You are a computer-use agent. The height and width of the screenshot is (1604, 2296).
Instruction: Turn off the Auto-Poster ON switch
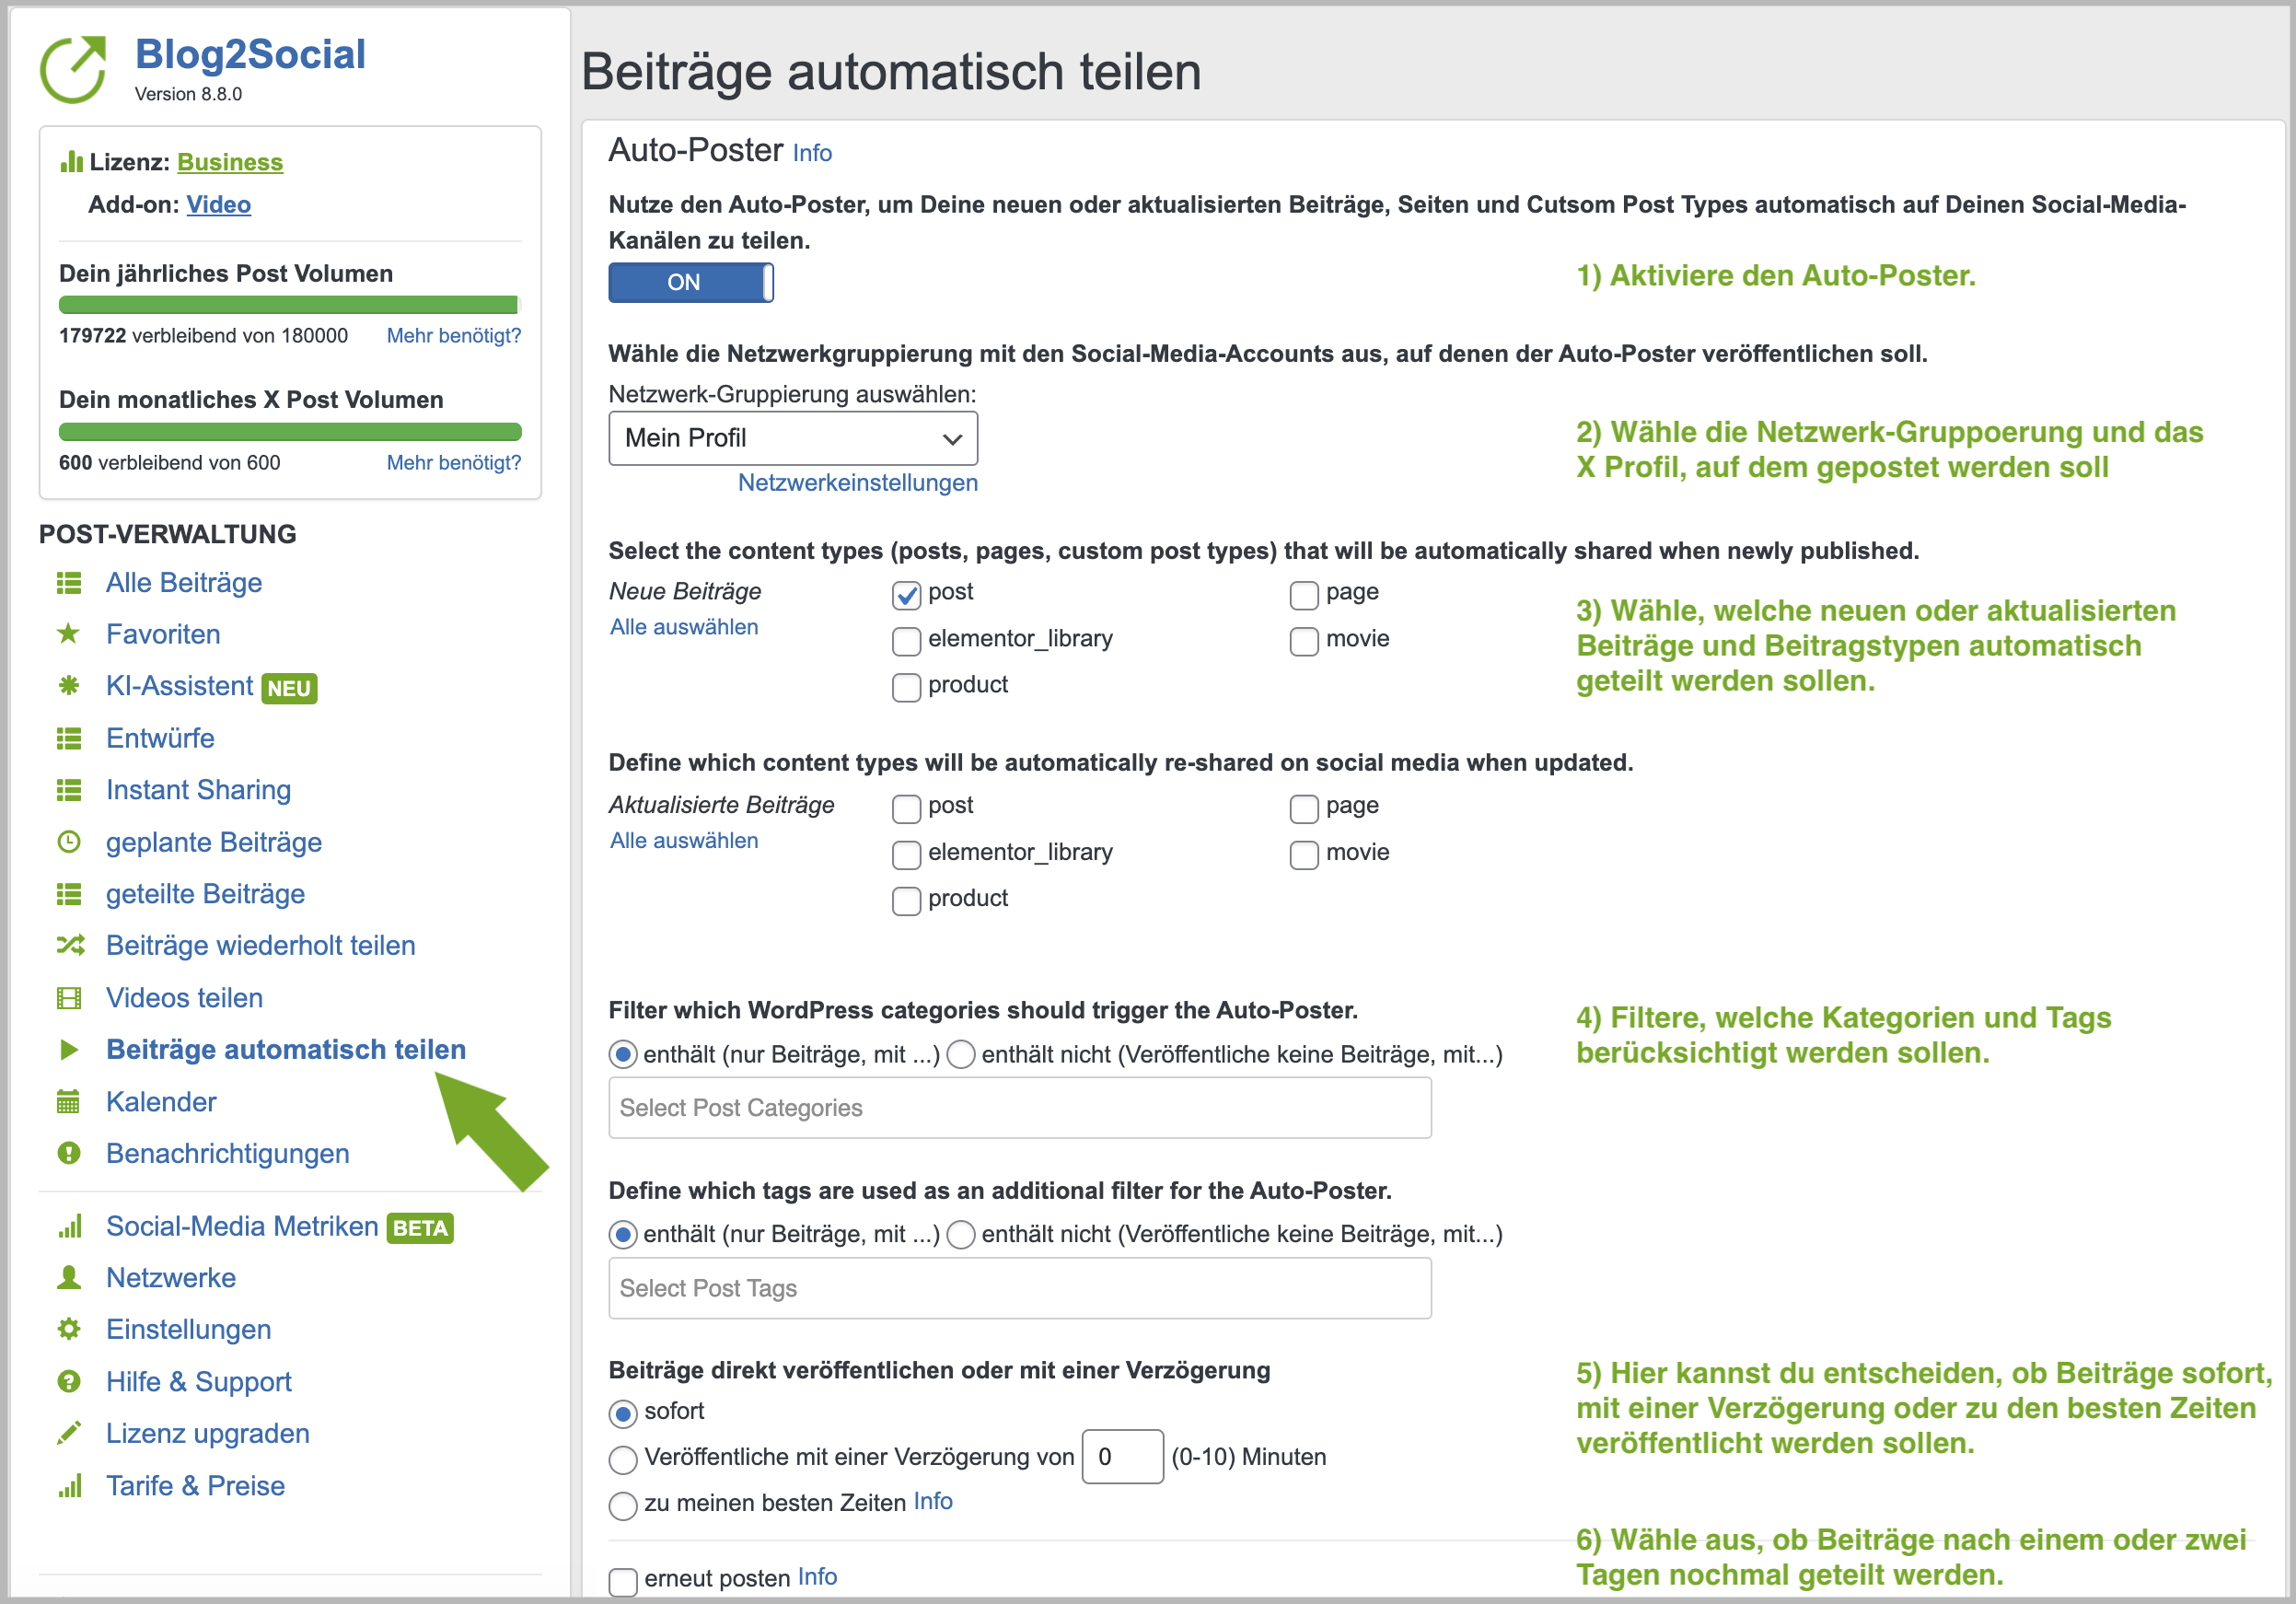tap(690, 282)
